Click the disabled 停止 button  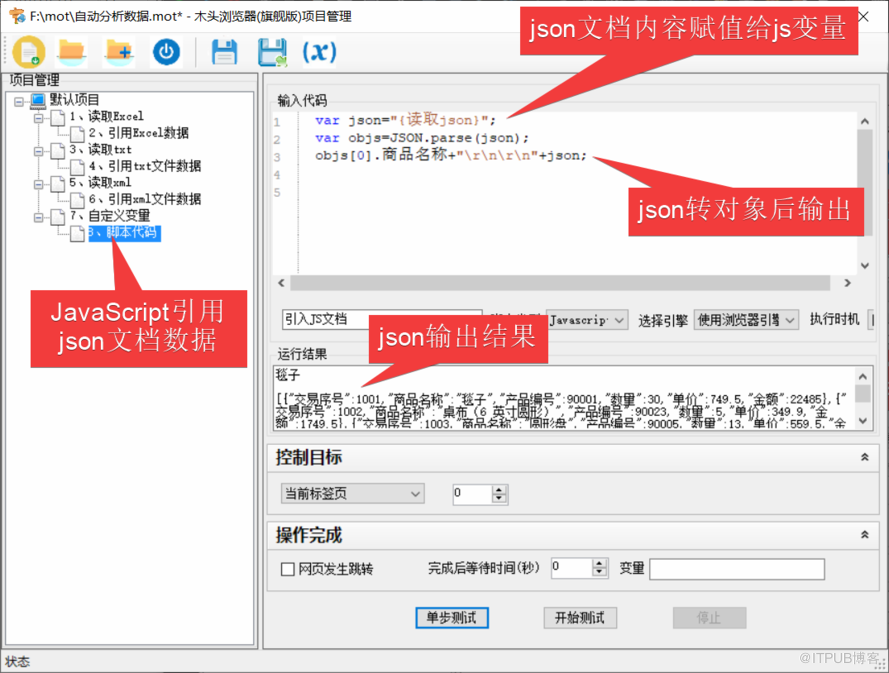point(709,617)
